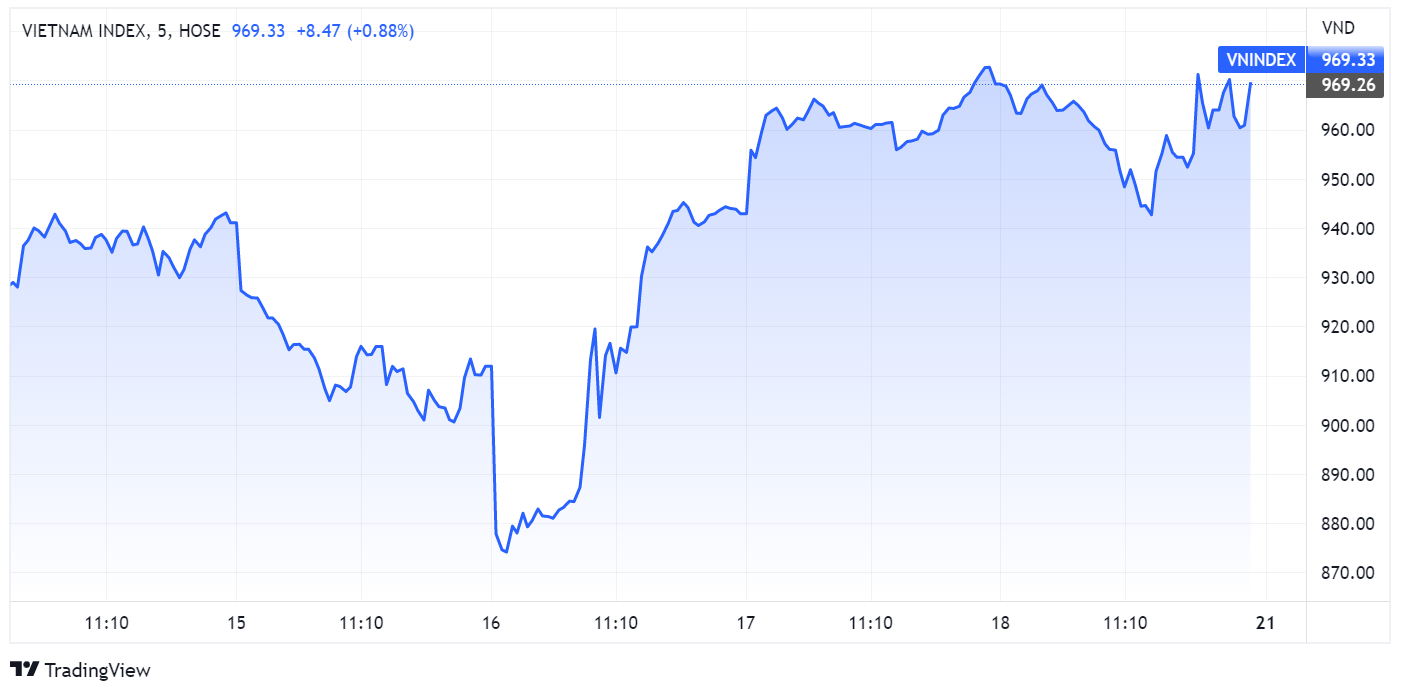This screenshot has height=696, width=1405.
Task: Select date 15 on the time axis
Action: coord(236,623)
